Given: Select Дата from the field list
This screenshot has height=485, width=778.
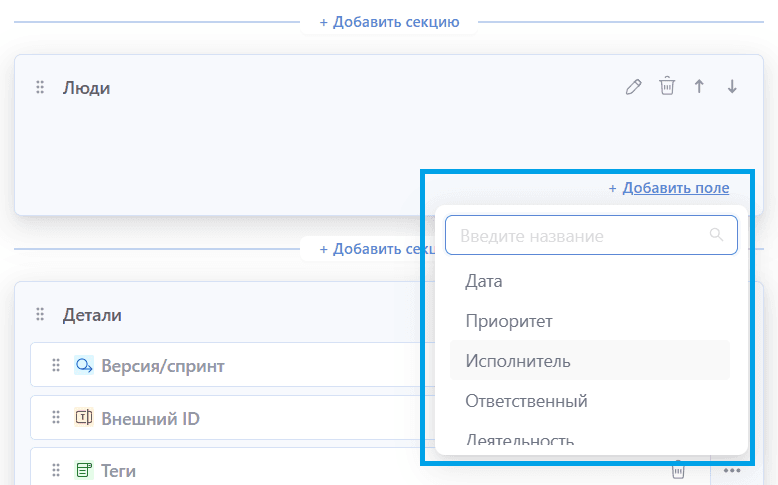Looking at the screenshot, I should [484, 282].
